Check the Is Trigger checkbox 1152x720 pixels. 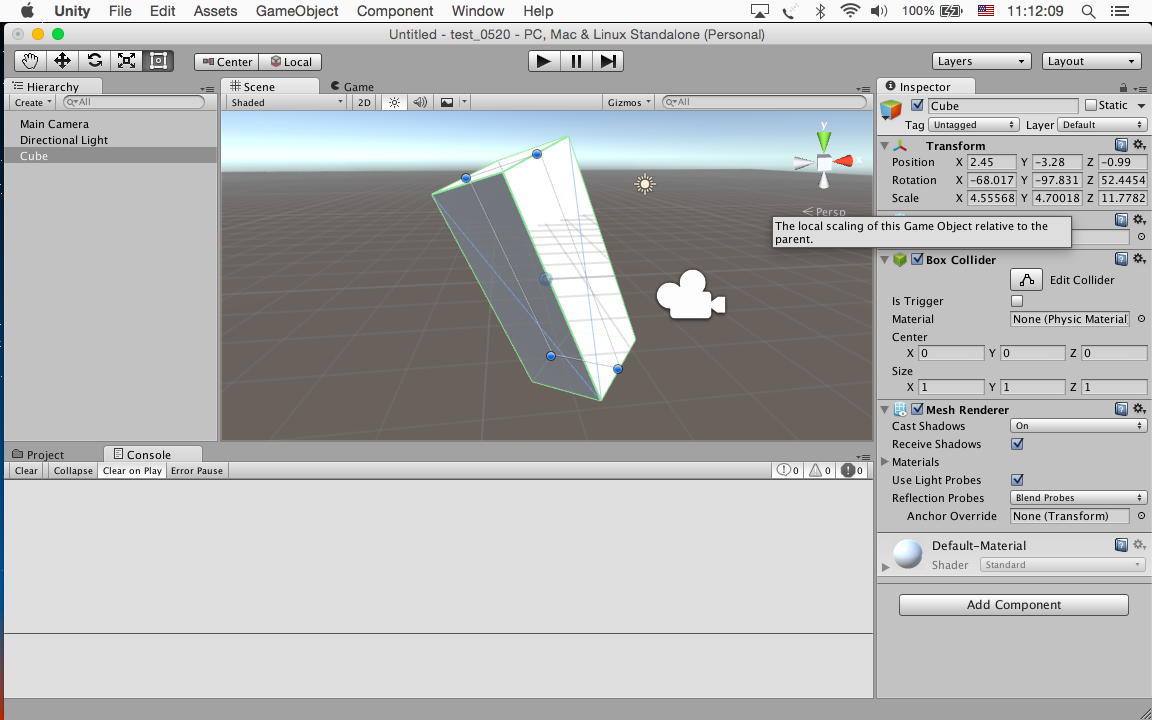[x=1017, y=301]
